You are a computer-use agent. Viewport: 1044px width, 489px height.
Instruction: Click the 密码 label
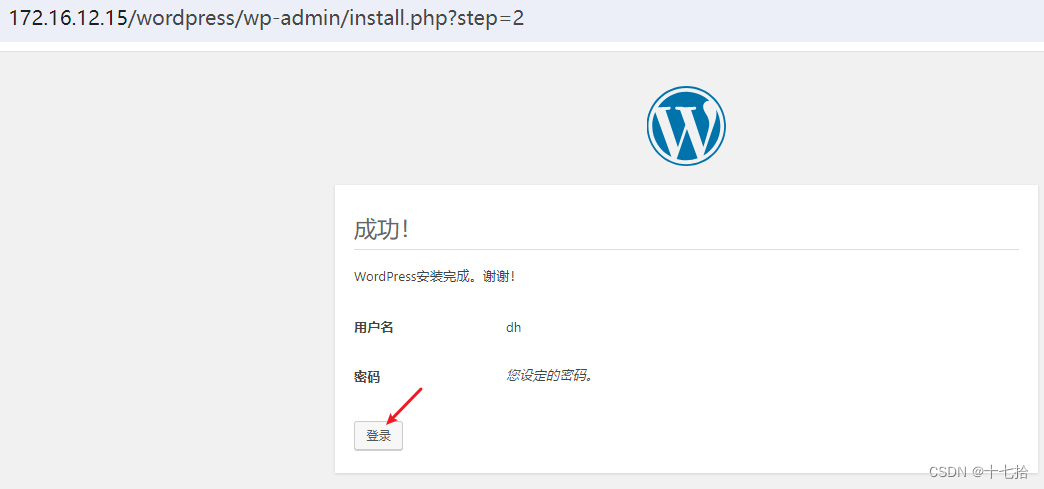[x=367, y=377]
